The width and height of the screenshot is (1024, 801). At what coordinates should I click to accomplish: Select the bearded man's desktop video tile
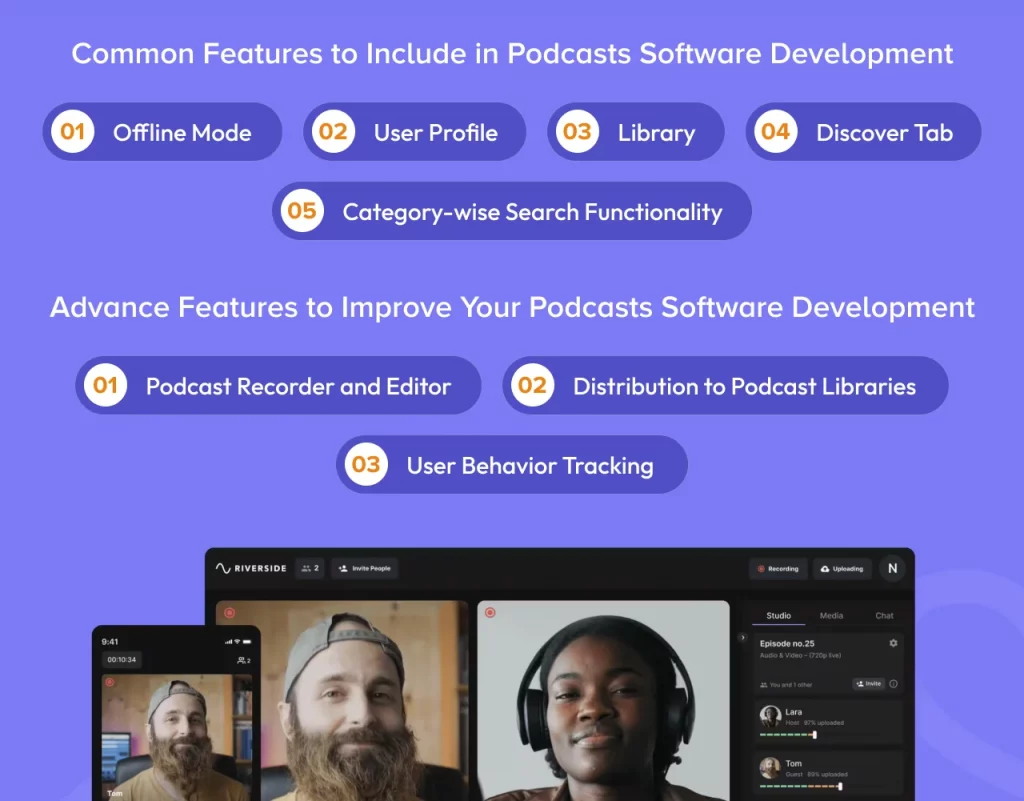click(342, 700)
